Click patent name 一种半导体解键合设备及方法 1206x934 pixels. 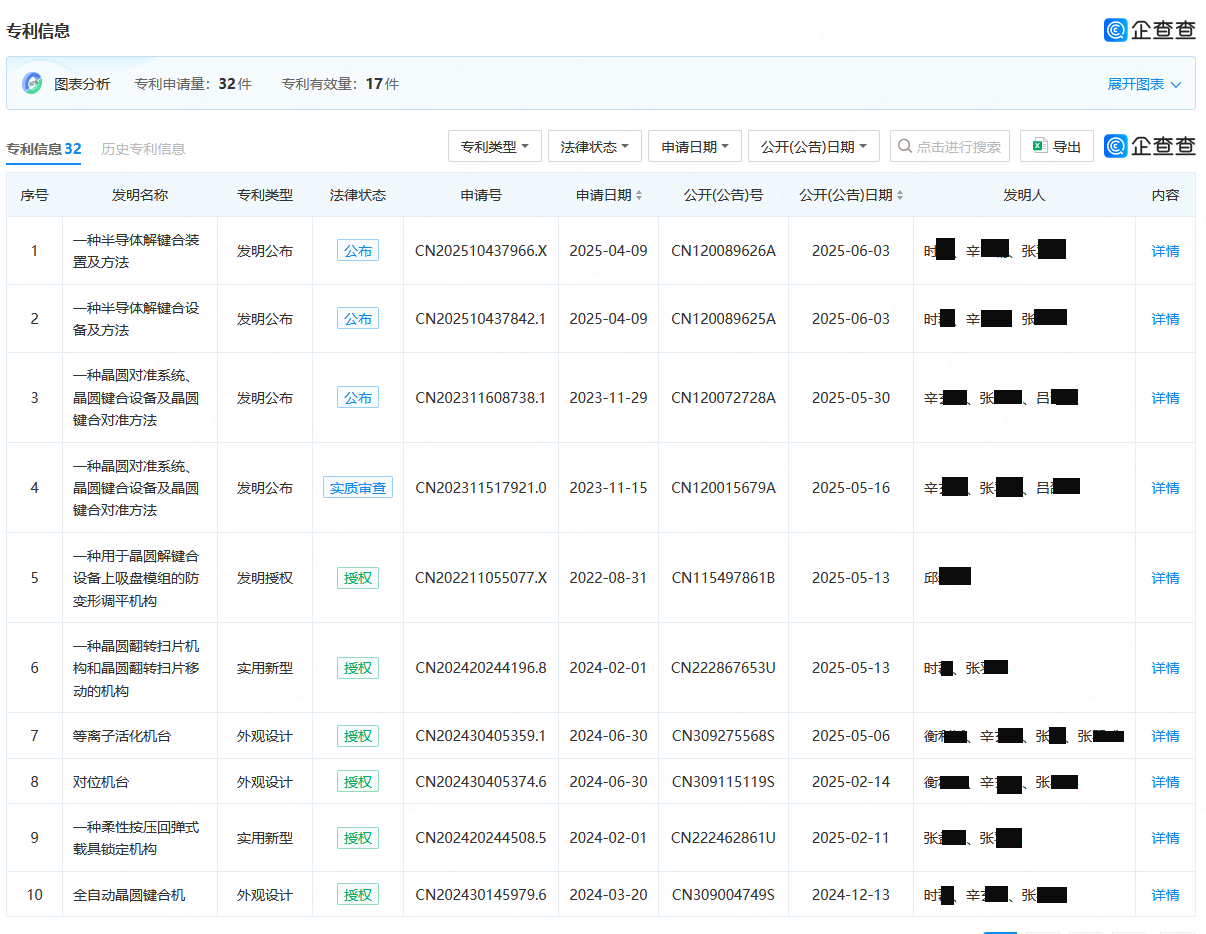coord(136,319)
